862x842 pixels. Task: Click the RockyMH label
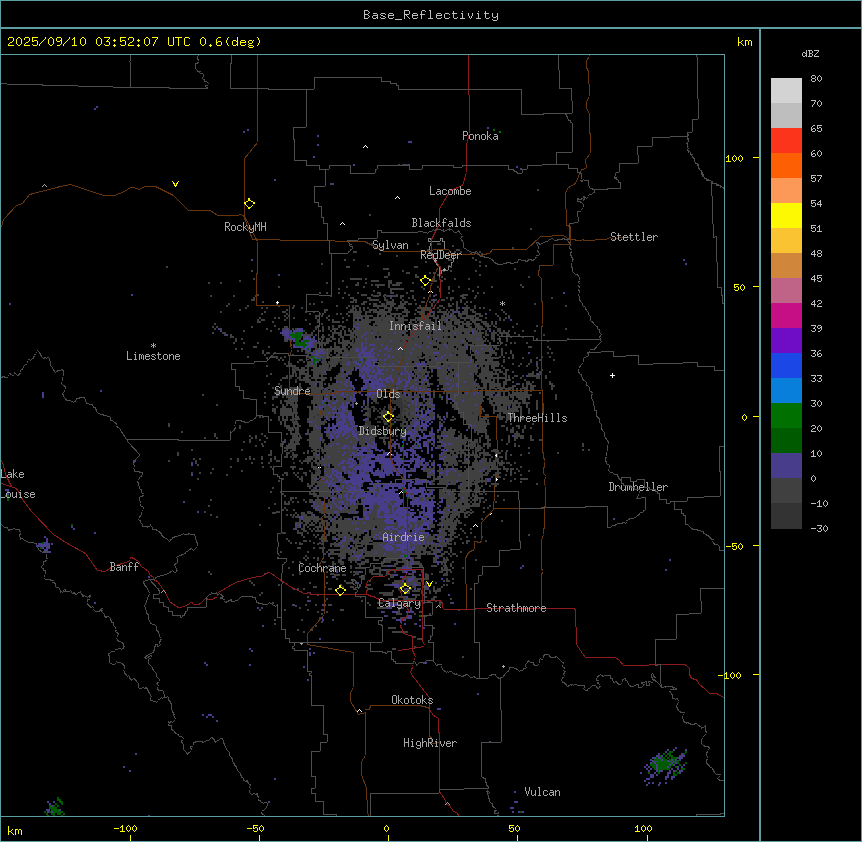[x=245, y=227]
